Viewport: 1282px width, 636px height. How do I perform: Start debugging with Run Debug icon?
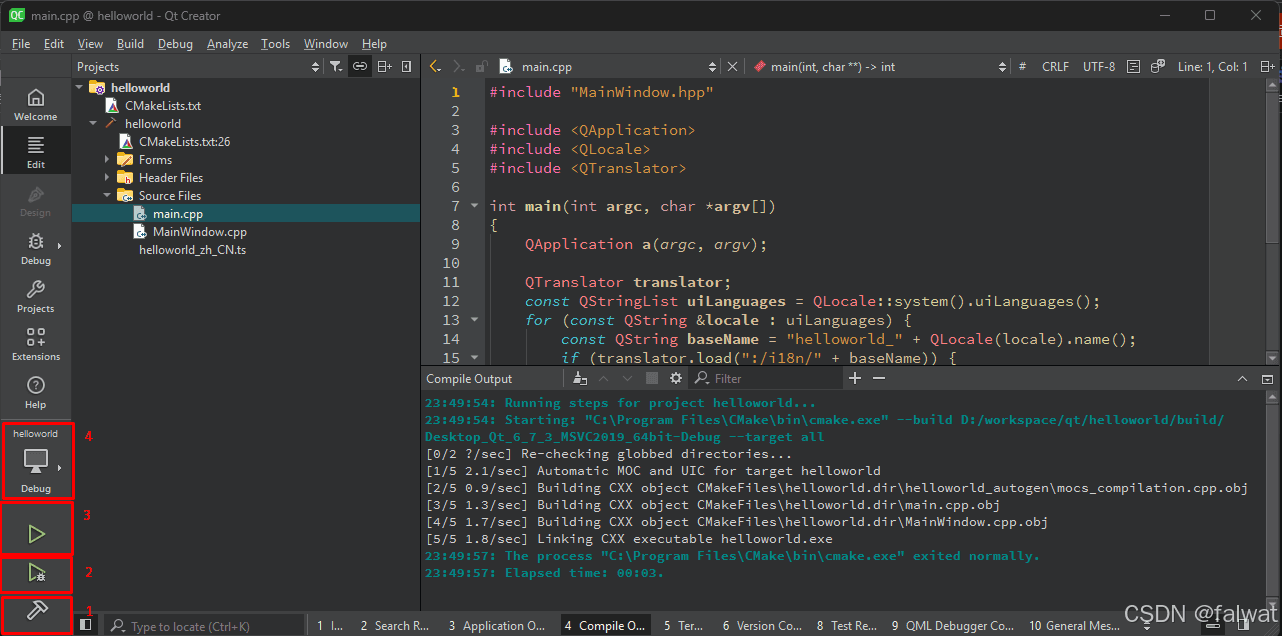pyautogui.click(x=37, y=574)
